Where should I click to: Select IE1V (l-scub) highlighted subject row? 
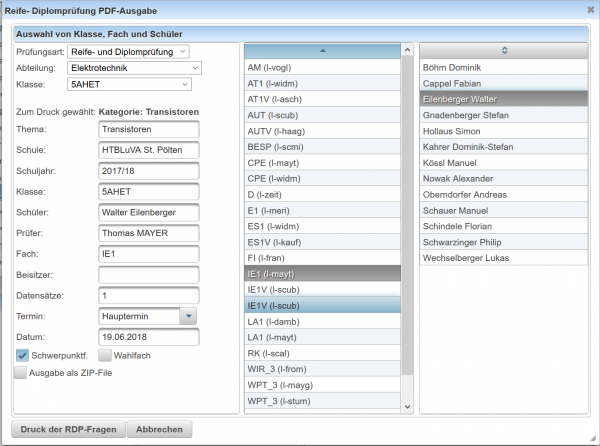321,305
